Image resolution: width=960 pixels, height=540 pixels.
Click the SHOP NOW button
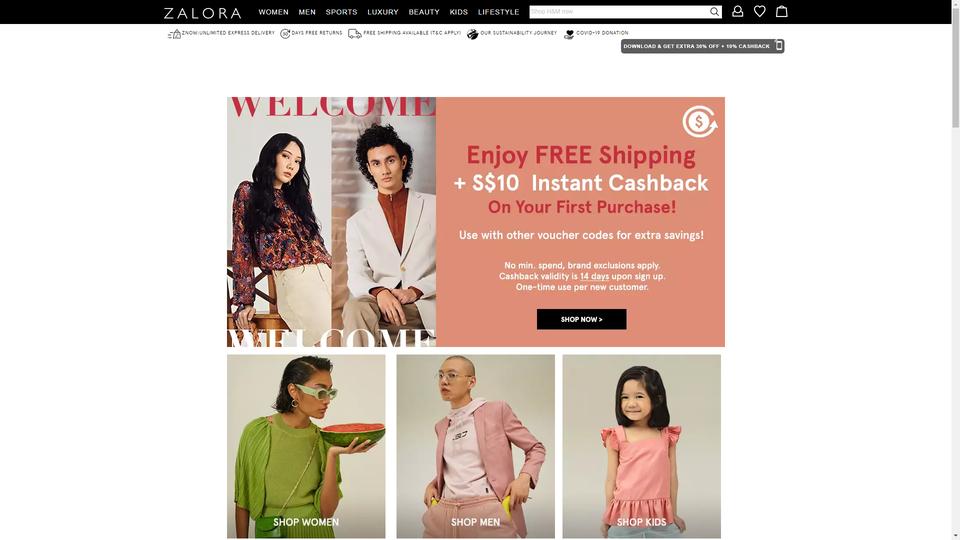point(581,319)
